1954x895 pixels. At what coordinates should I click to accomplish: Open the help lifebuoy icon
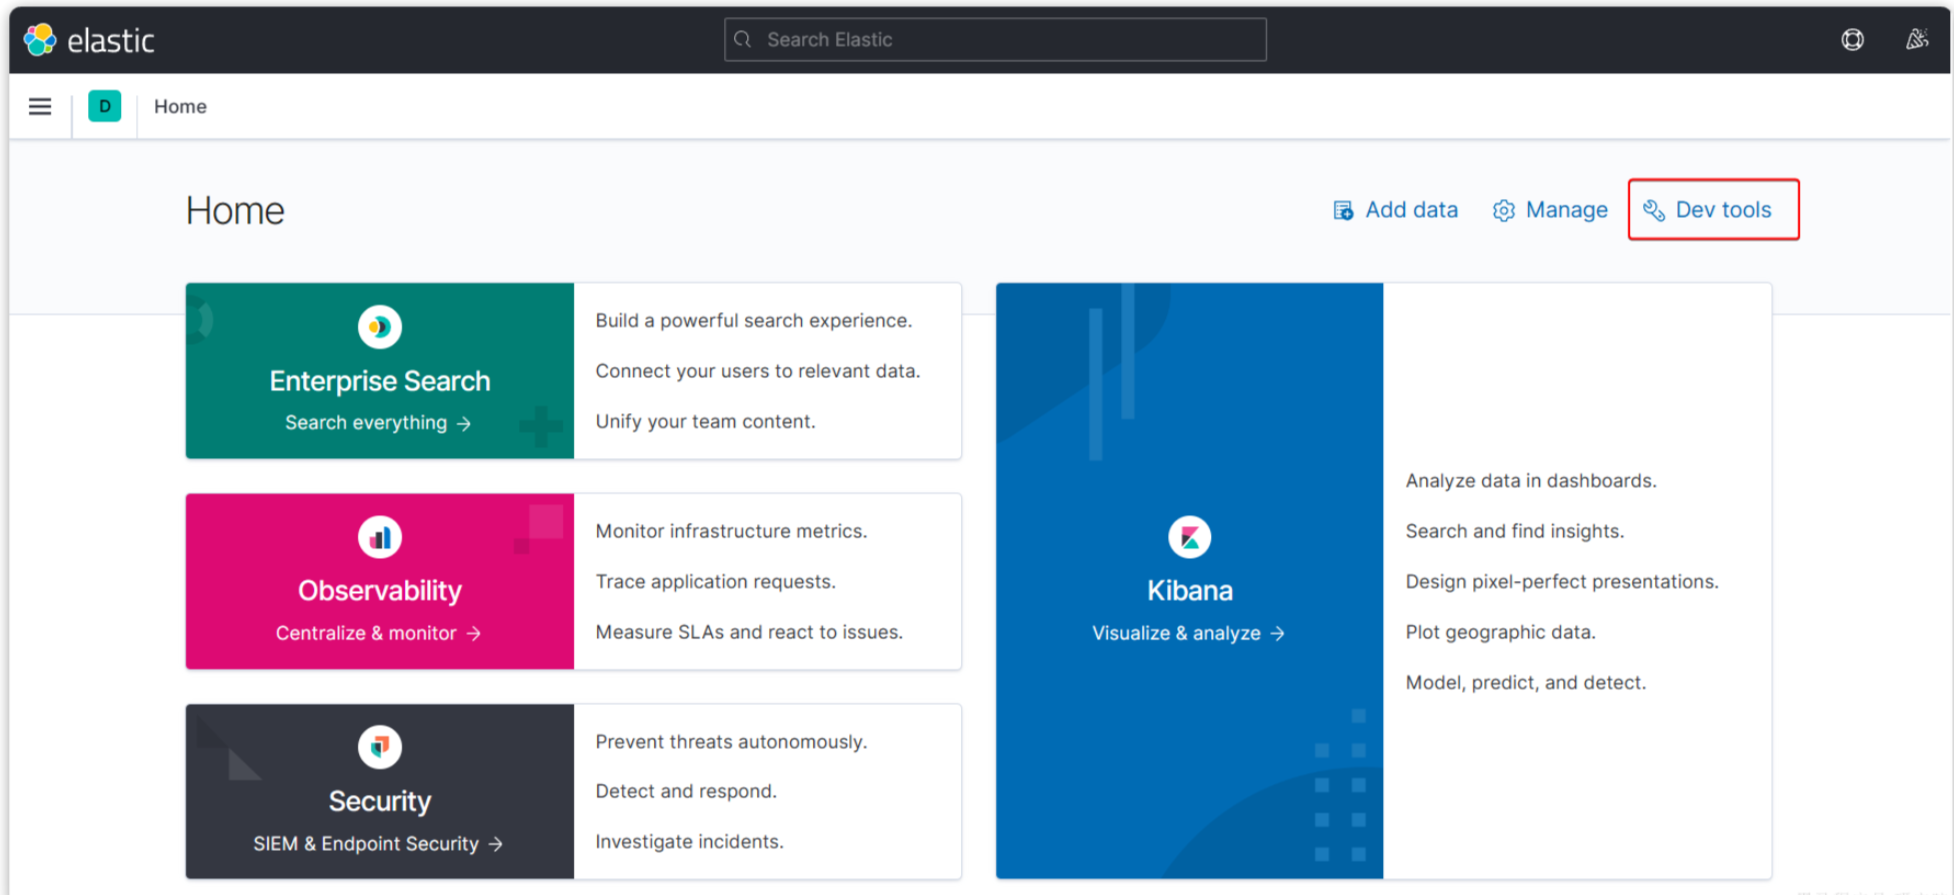point(1852,39)
